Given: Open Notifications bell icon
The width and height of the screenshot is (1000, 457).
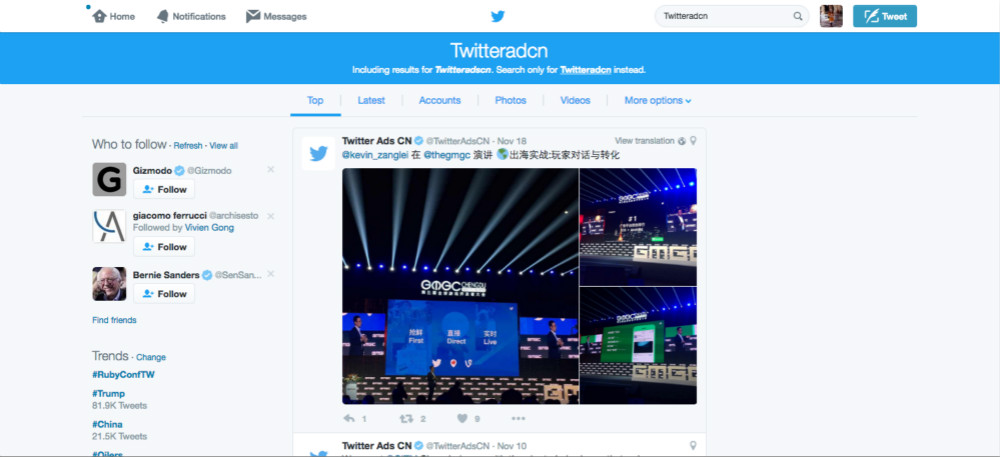Looking at the screenshot, I should pyautogui.click(x=163, y=17).
